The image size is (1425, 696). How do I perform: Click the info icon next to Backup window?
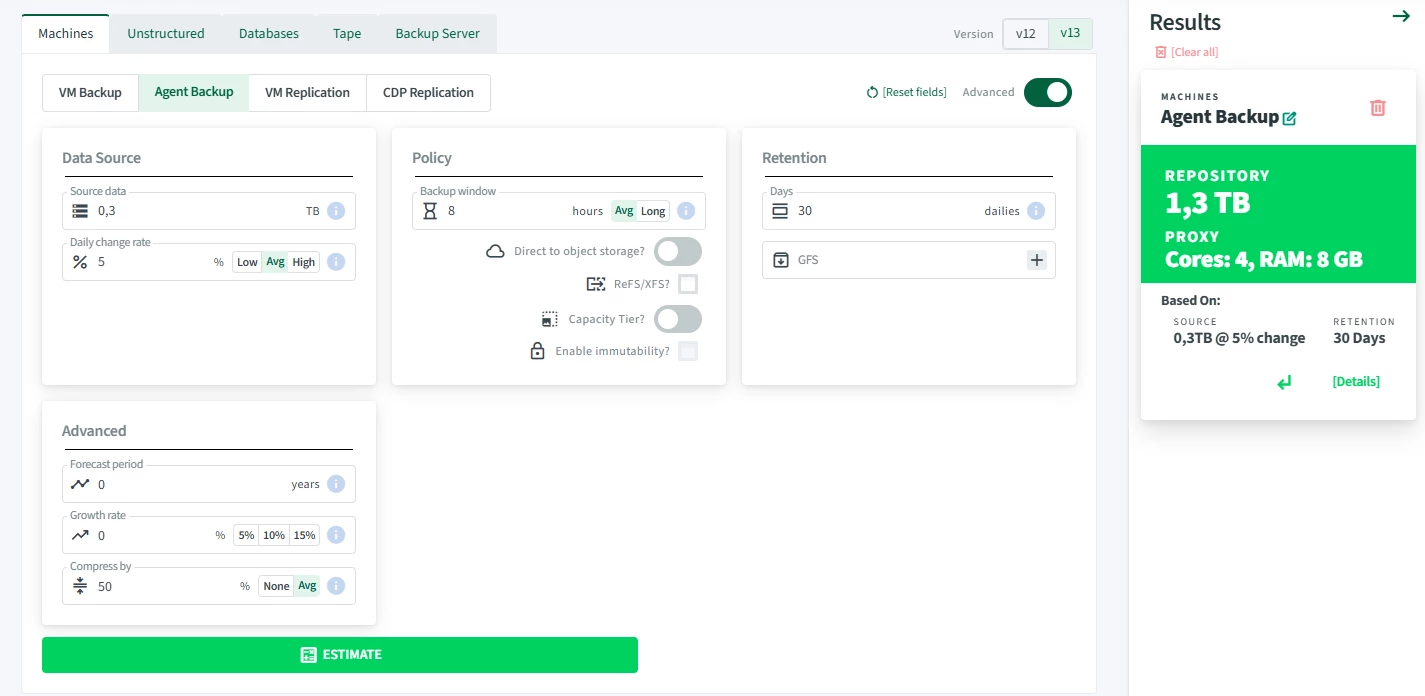(x=686, y=211)
